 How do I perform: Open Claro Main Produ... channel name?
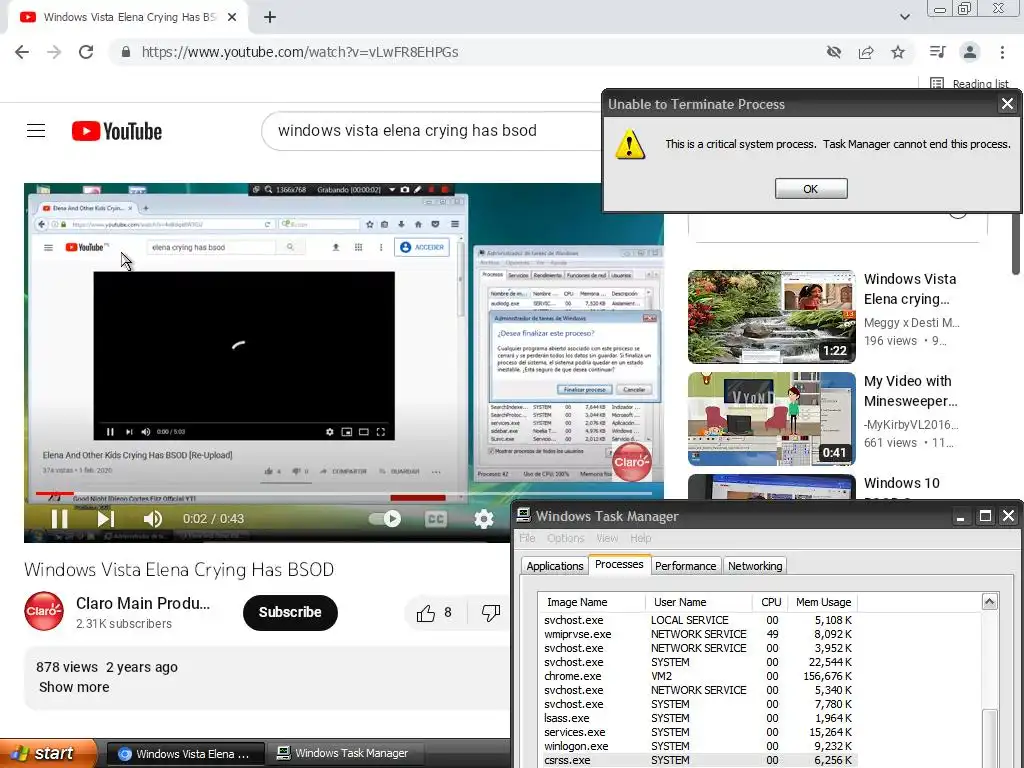pyautogui.click(x=143, y=603)
